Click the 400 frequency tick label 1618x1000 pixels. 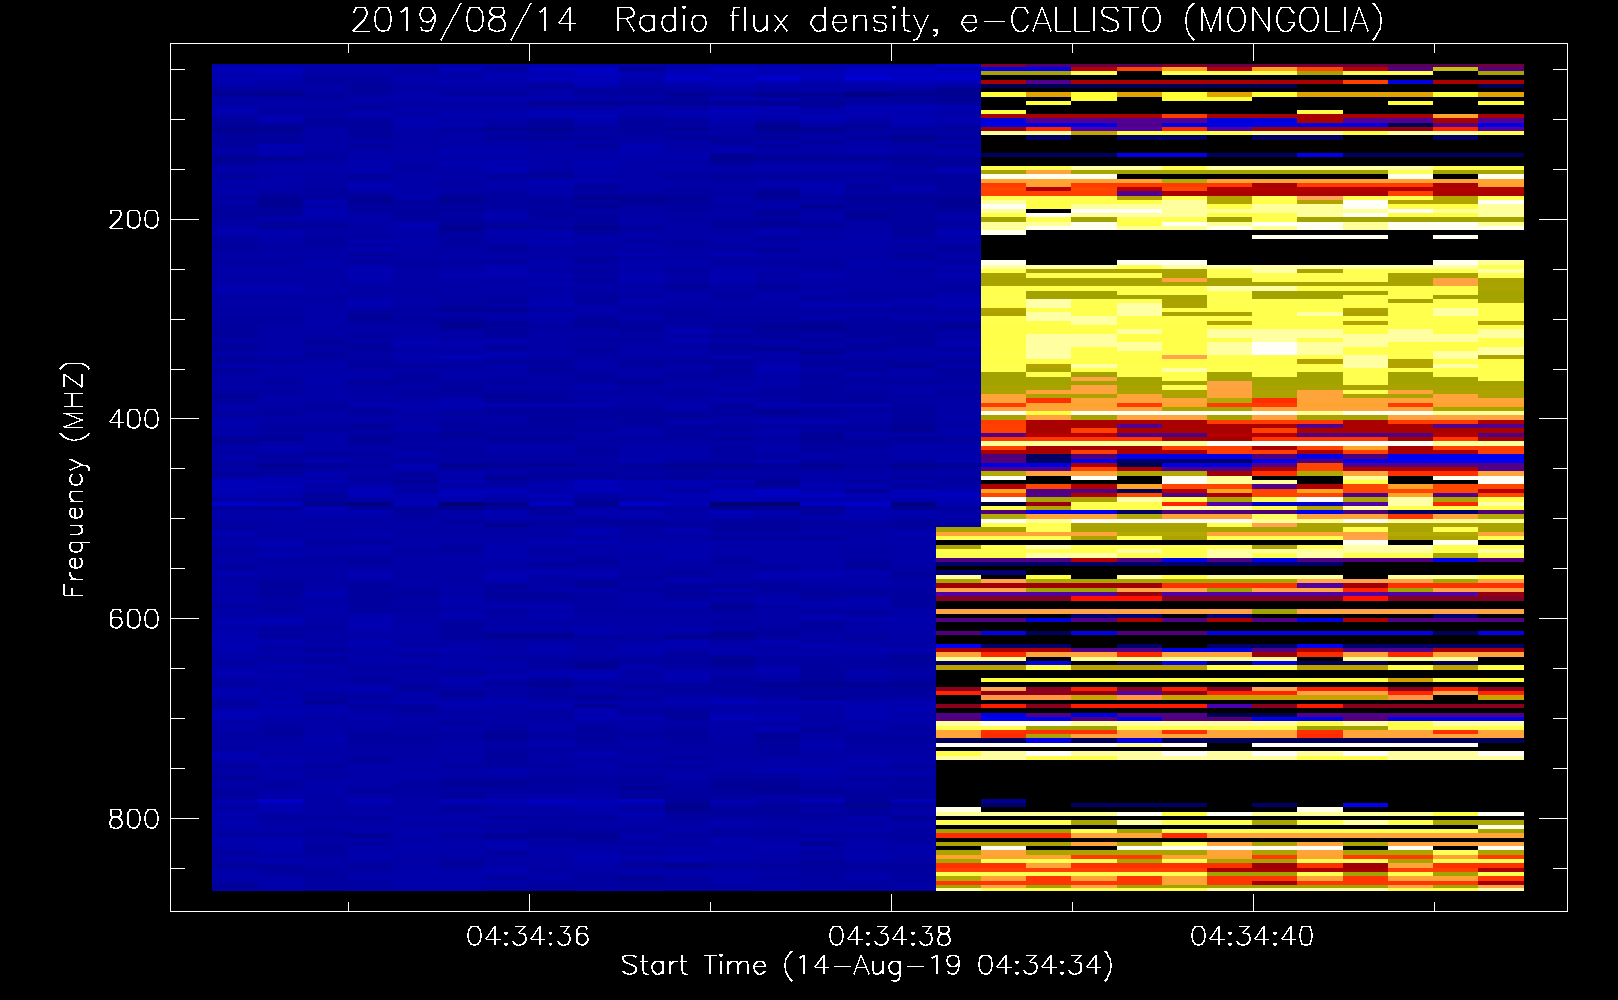coord(134,419)
